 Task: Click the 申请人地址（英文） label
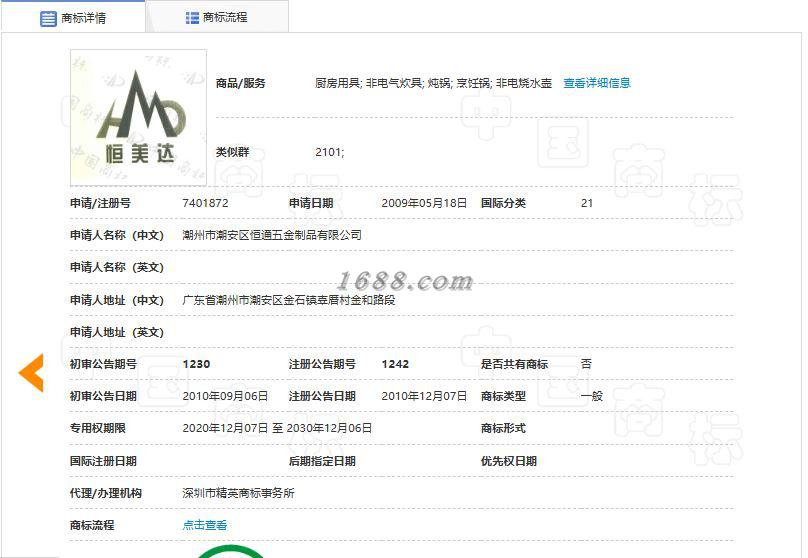click(117, 332)
